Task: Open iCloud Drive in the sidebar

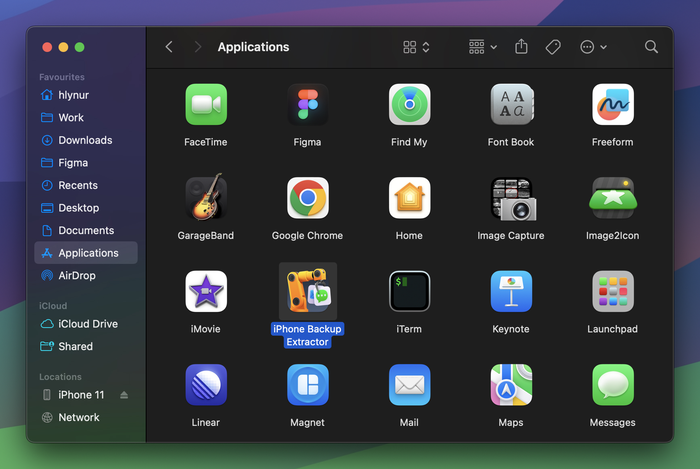Action: pyautogui.click(x=86, y=324)
